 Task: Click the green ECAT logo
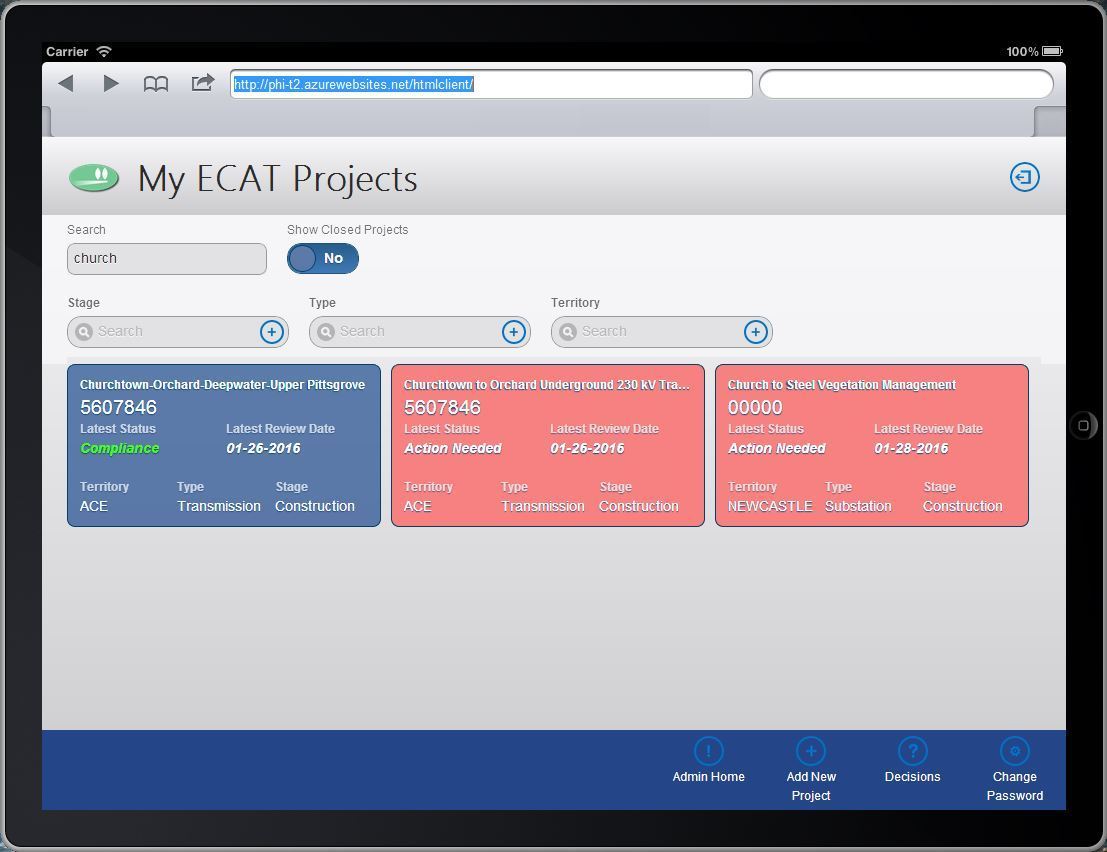pyautogui.click(x=94, y=178)
